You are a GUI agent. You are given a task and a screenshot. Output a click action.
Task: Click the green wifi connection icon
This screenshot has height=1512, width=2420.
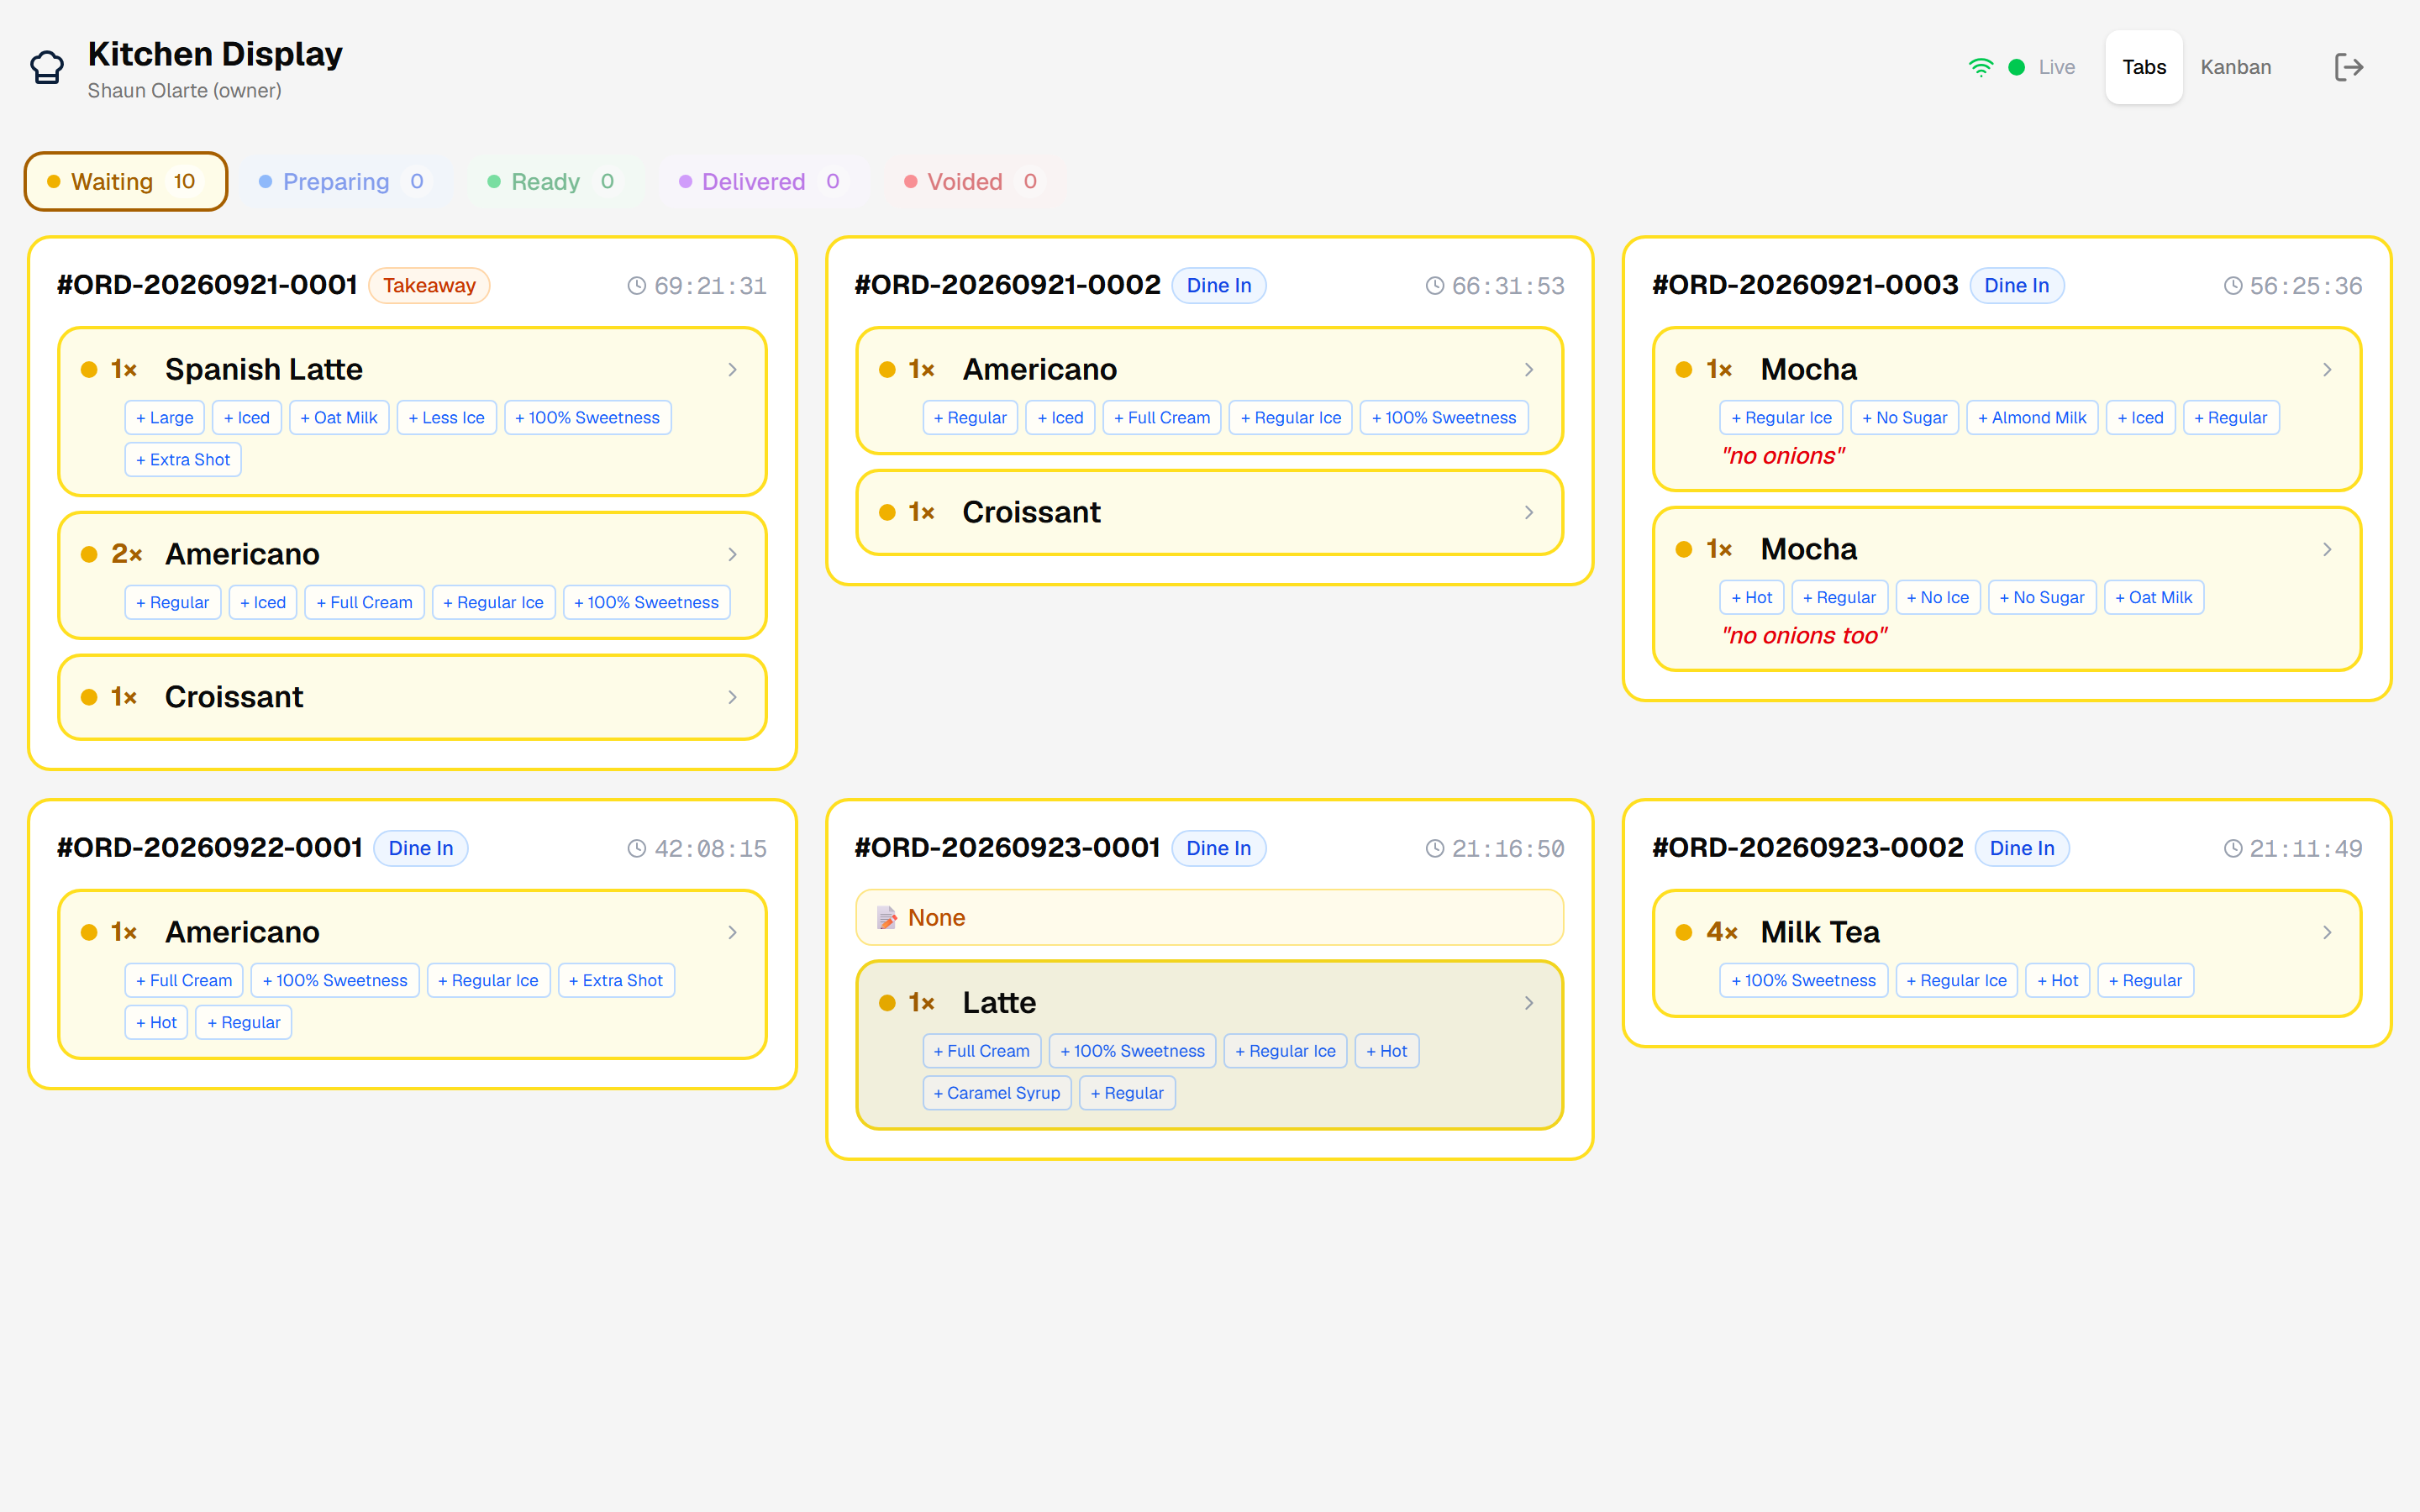(x=1980, y=67)
